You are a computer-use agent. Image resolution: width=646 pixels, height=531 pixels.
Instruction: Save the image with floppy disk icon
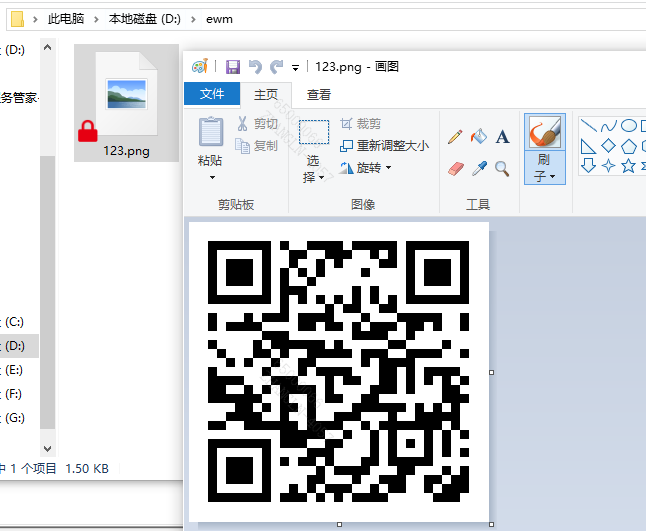[x=233, y=67]
